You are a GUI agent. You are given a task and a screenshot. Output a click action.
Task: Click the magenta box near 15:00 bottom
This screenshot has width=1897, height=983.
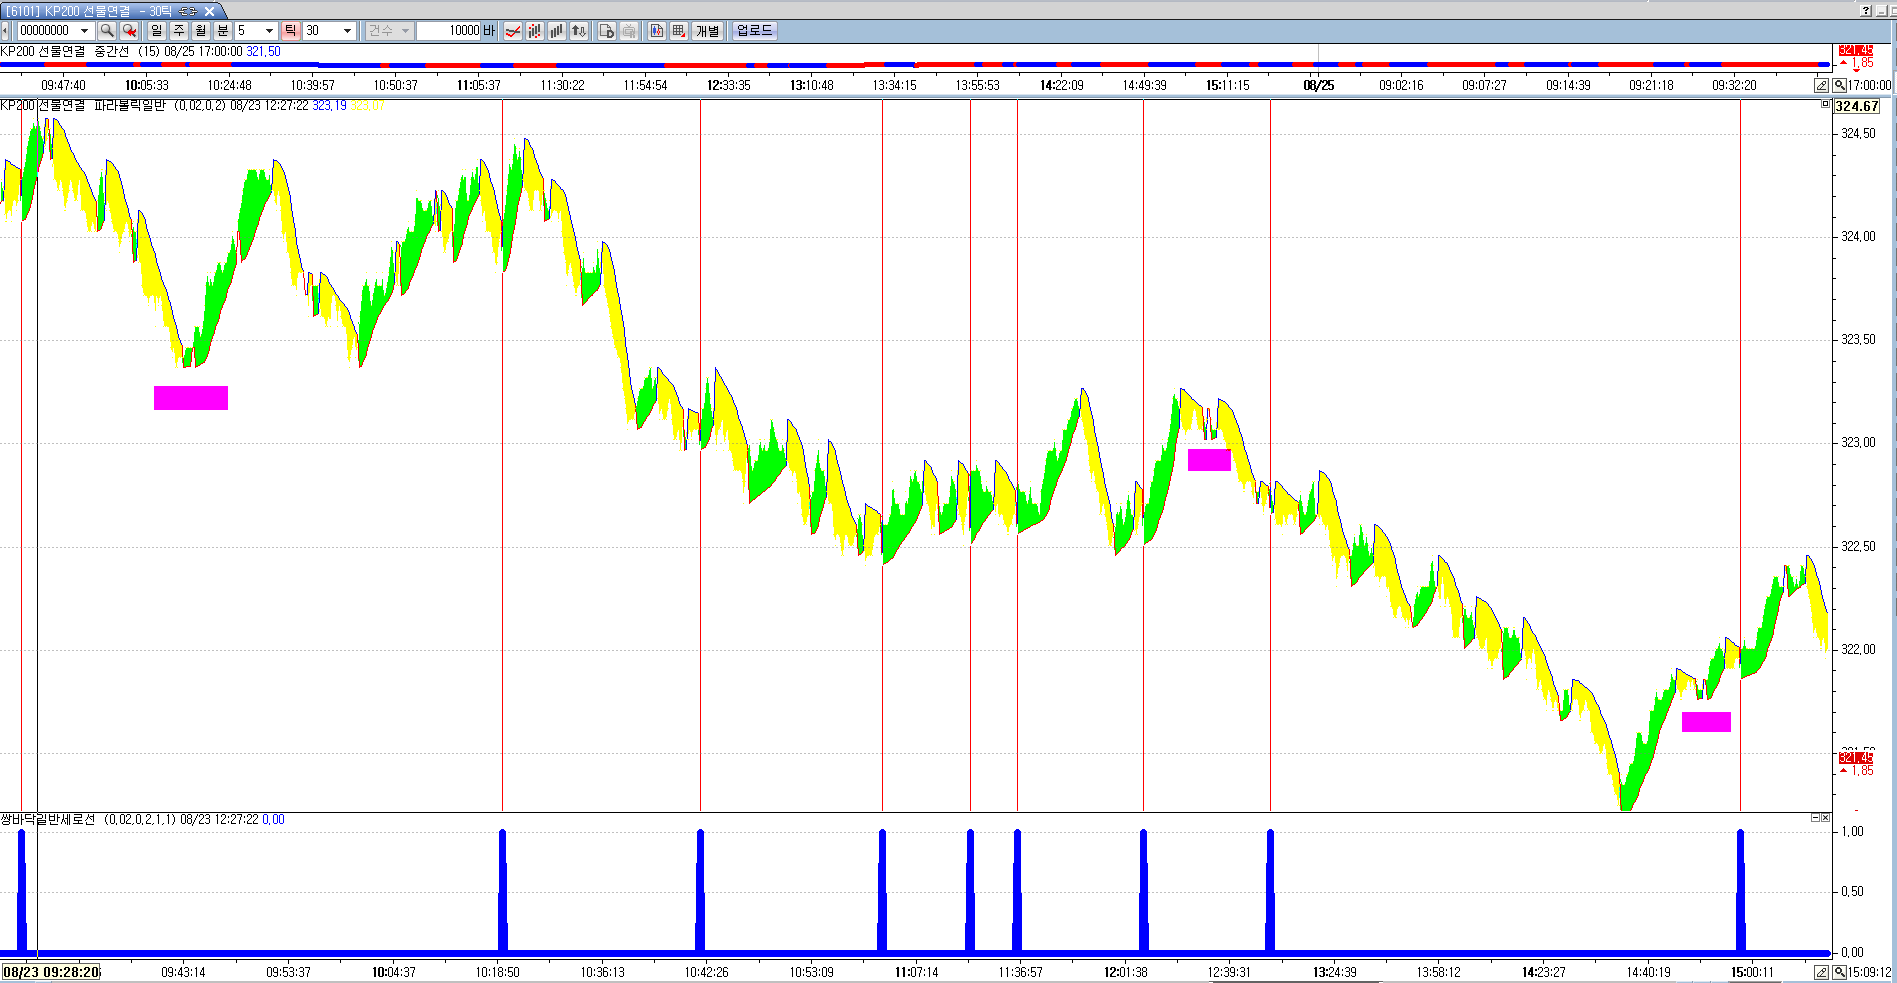[1706, 722]
